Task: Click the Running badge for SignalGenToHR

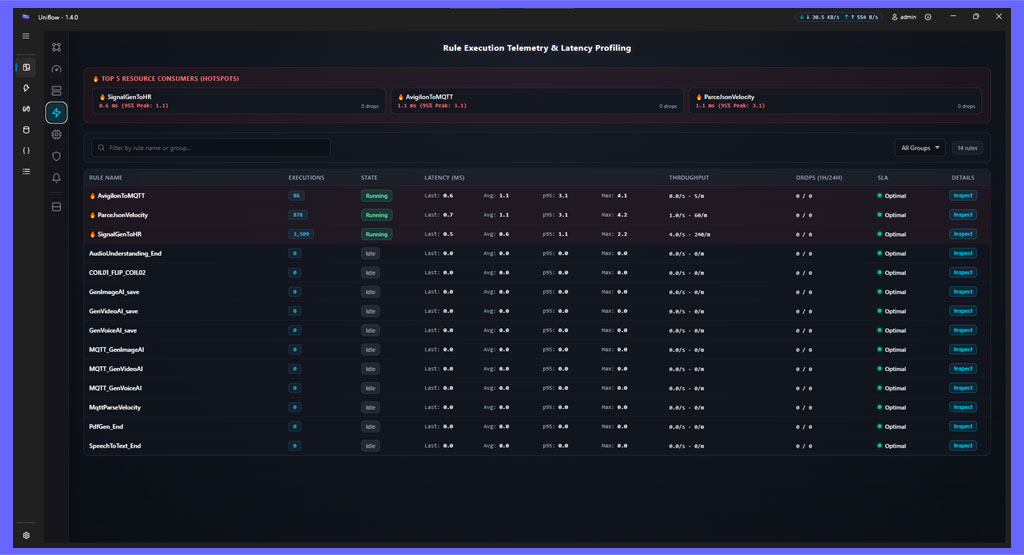Action: coord(376,234)
